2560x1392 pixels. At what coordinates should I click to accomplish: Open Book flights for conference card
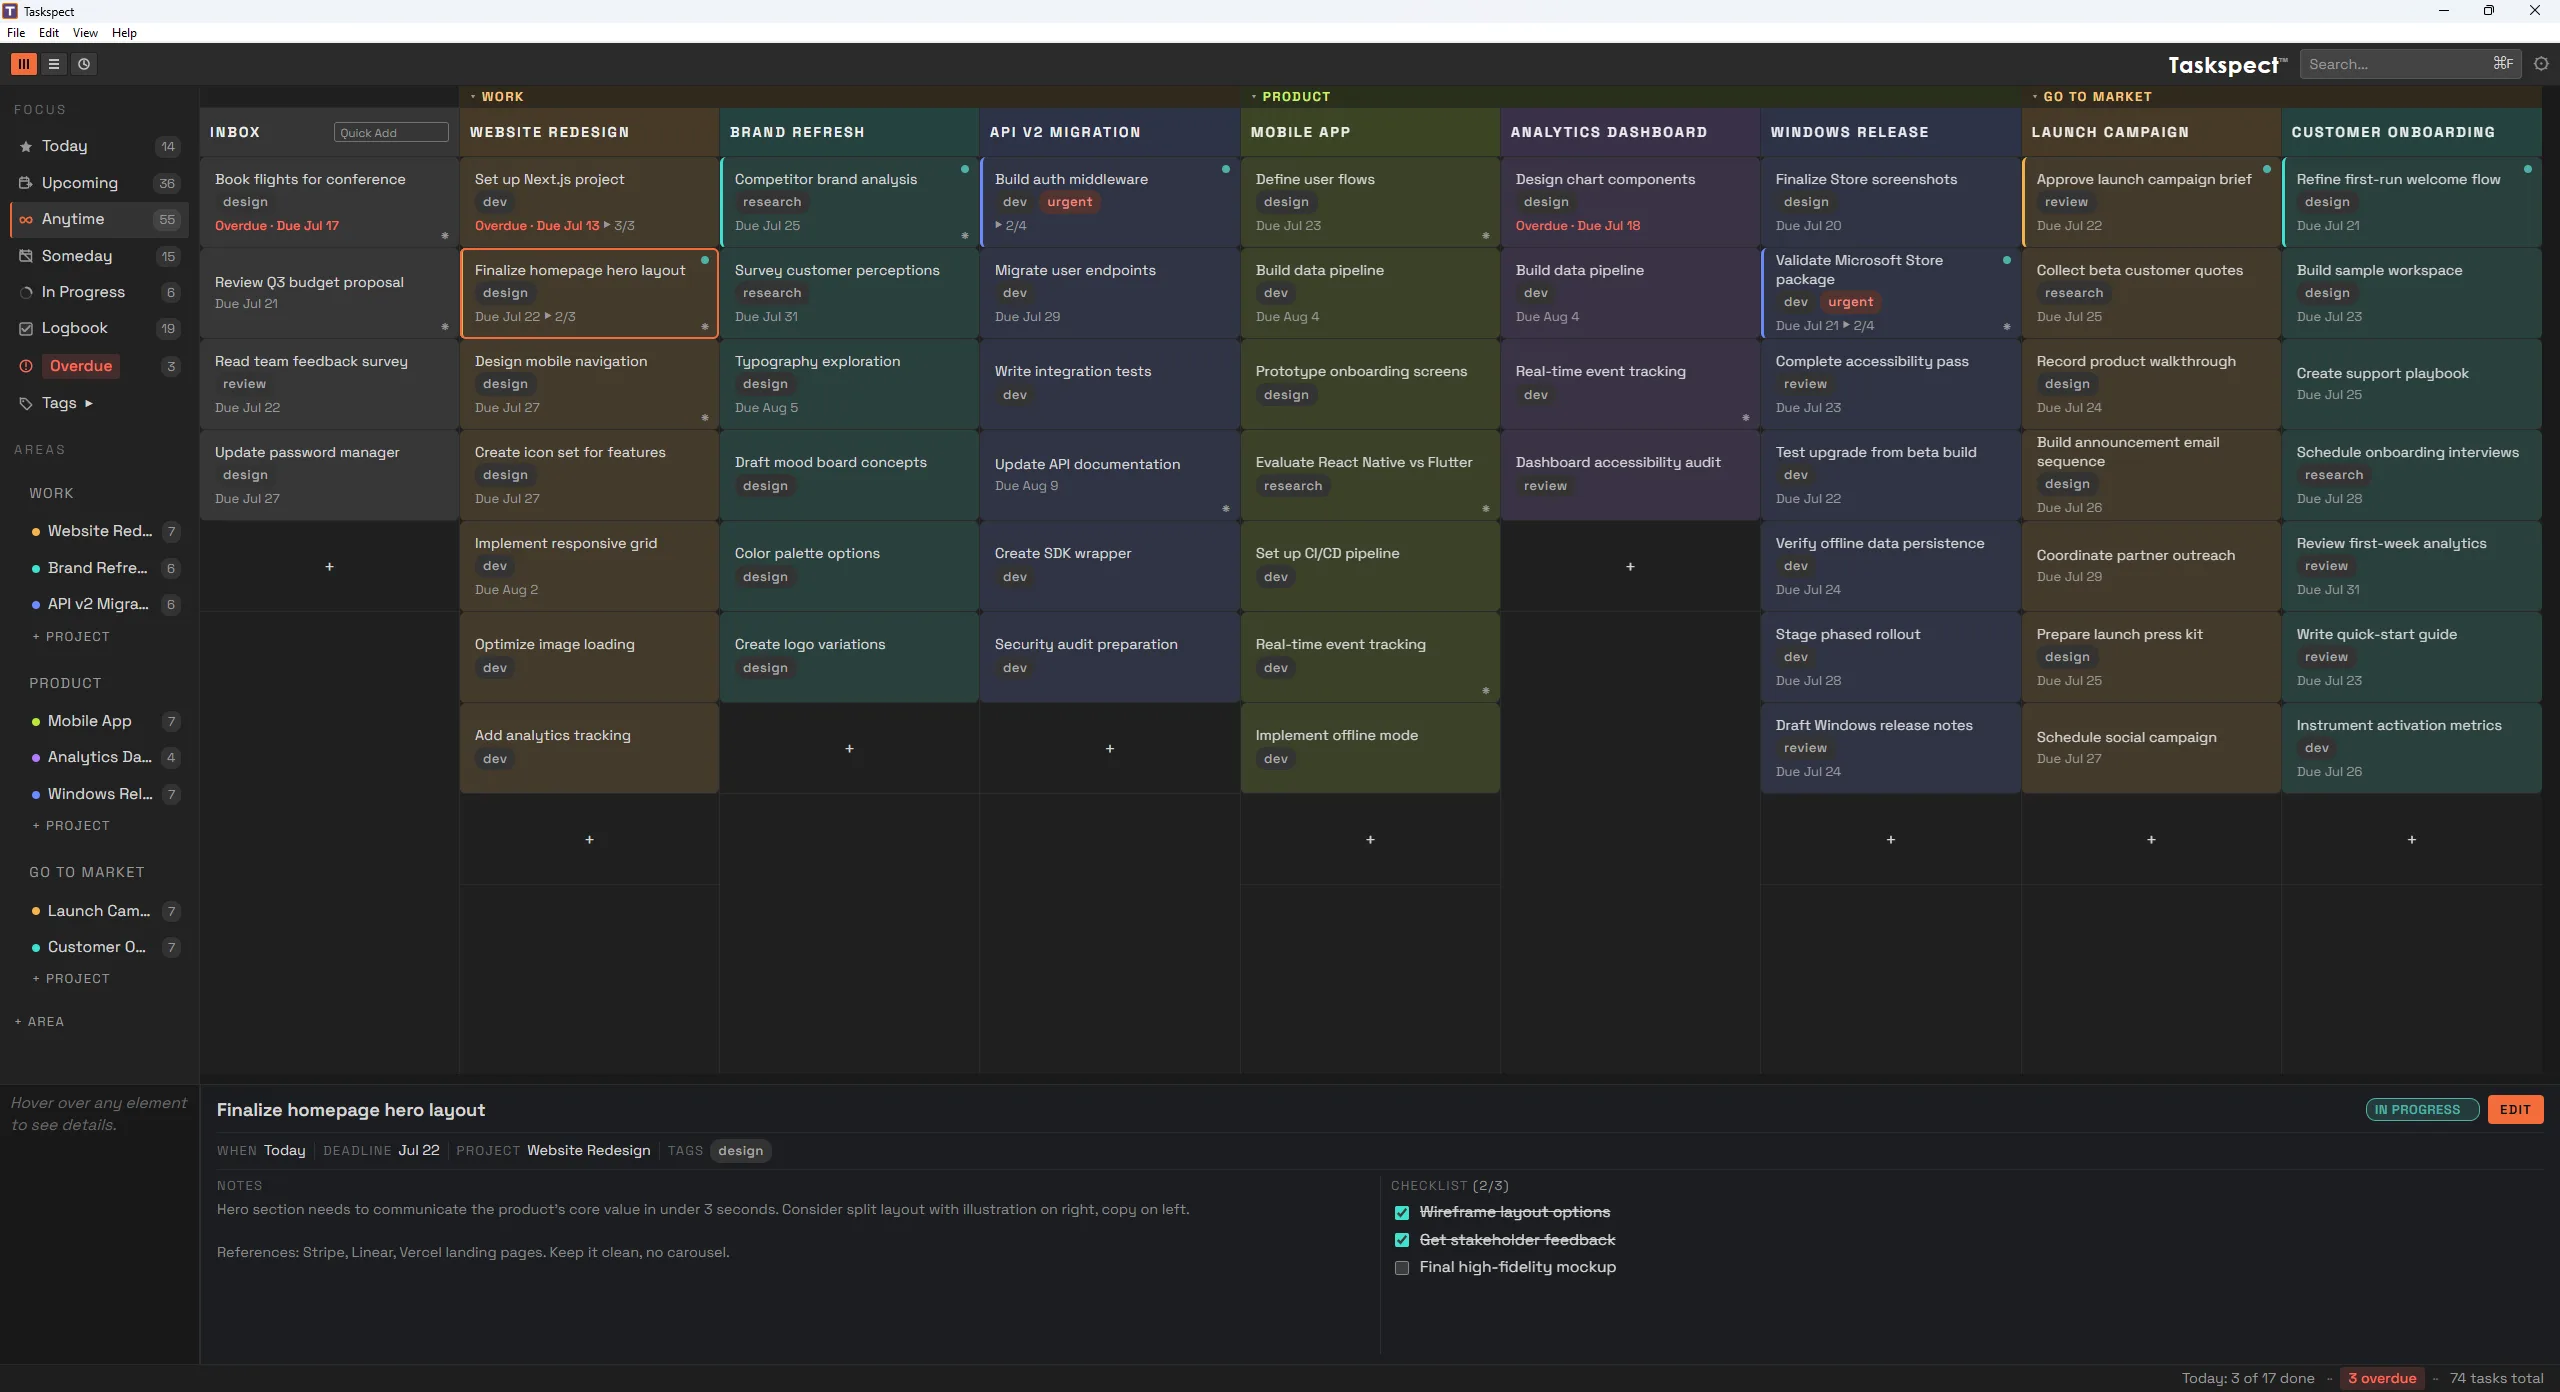[x=329, y=202]
